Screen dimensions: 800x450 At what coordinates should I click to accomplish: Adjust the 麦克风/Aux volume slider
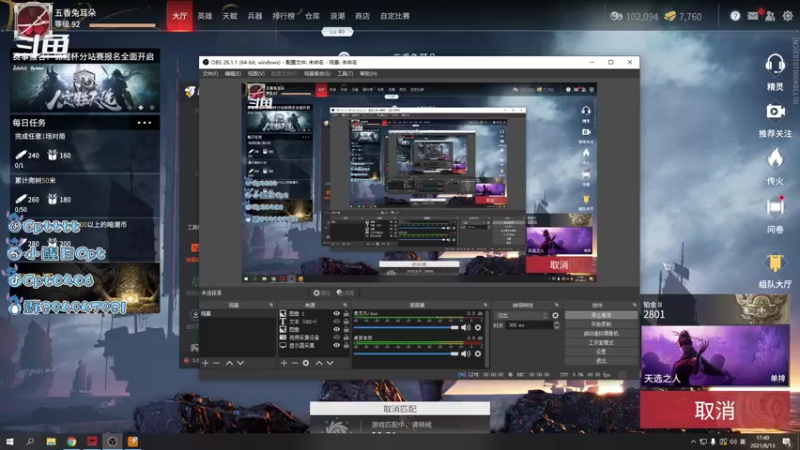406,328
